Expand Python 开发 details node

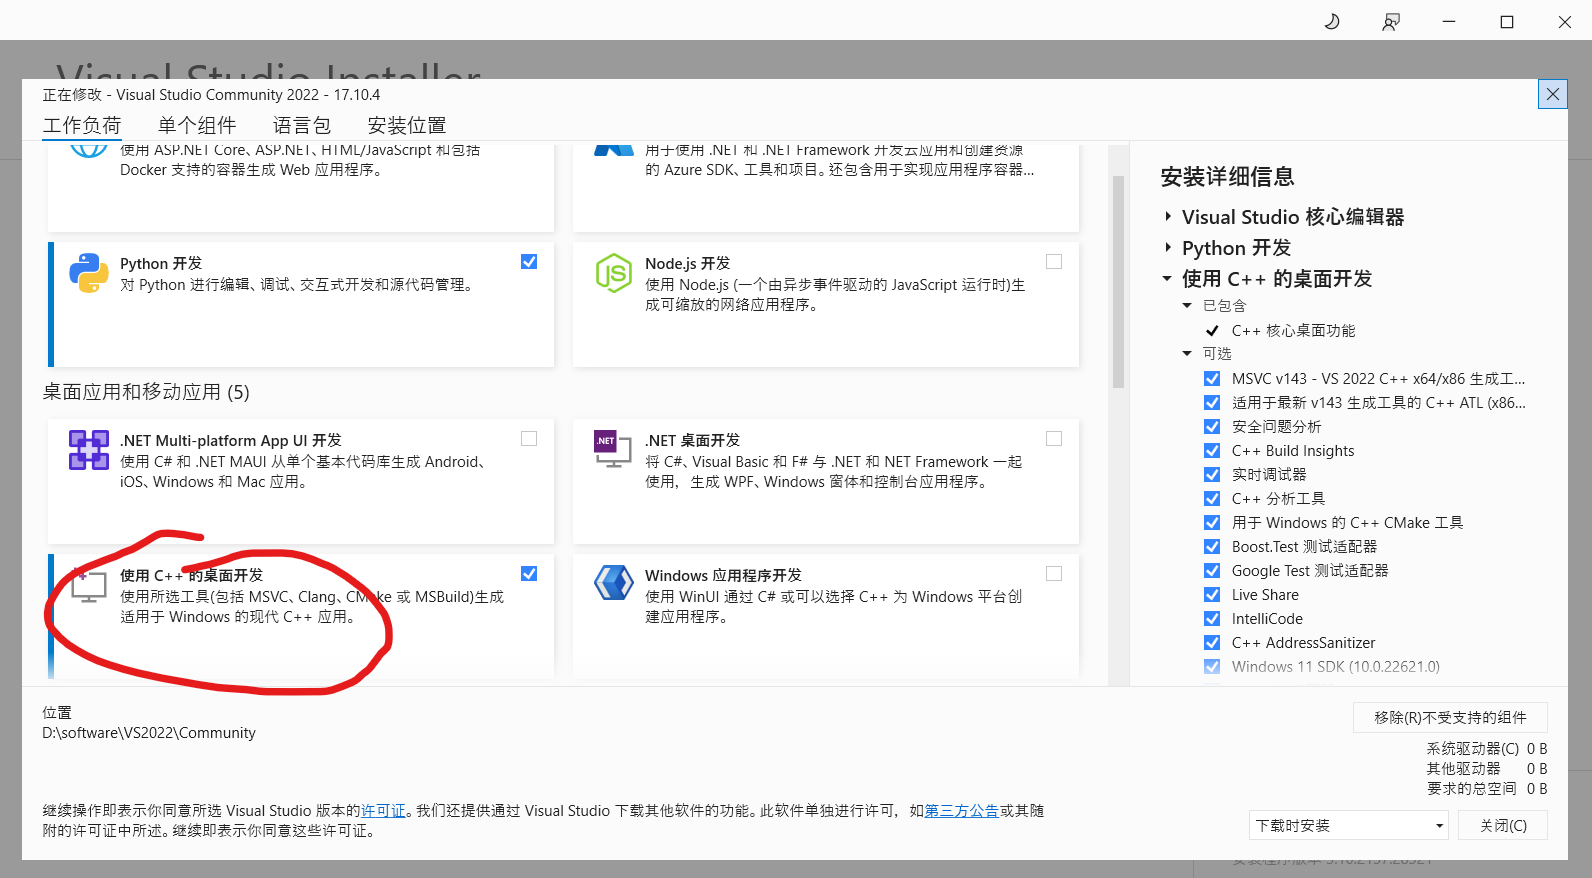pos(1167,248)
